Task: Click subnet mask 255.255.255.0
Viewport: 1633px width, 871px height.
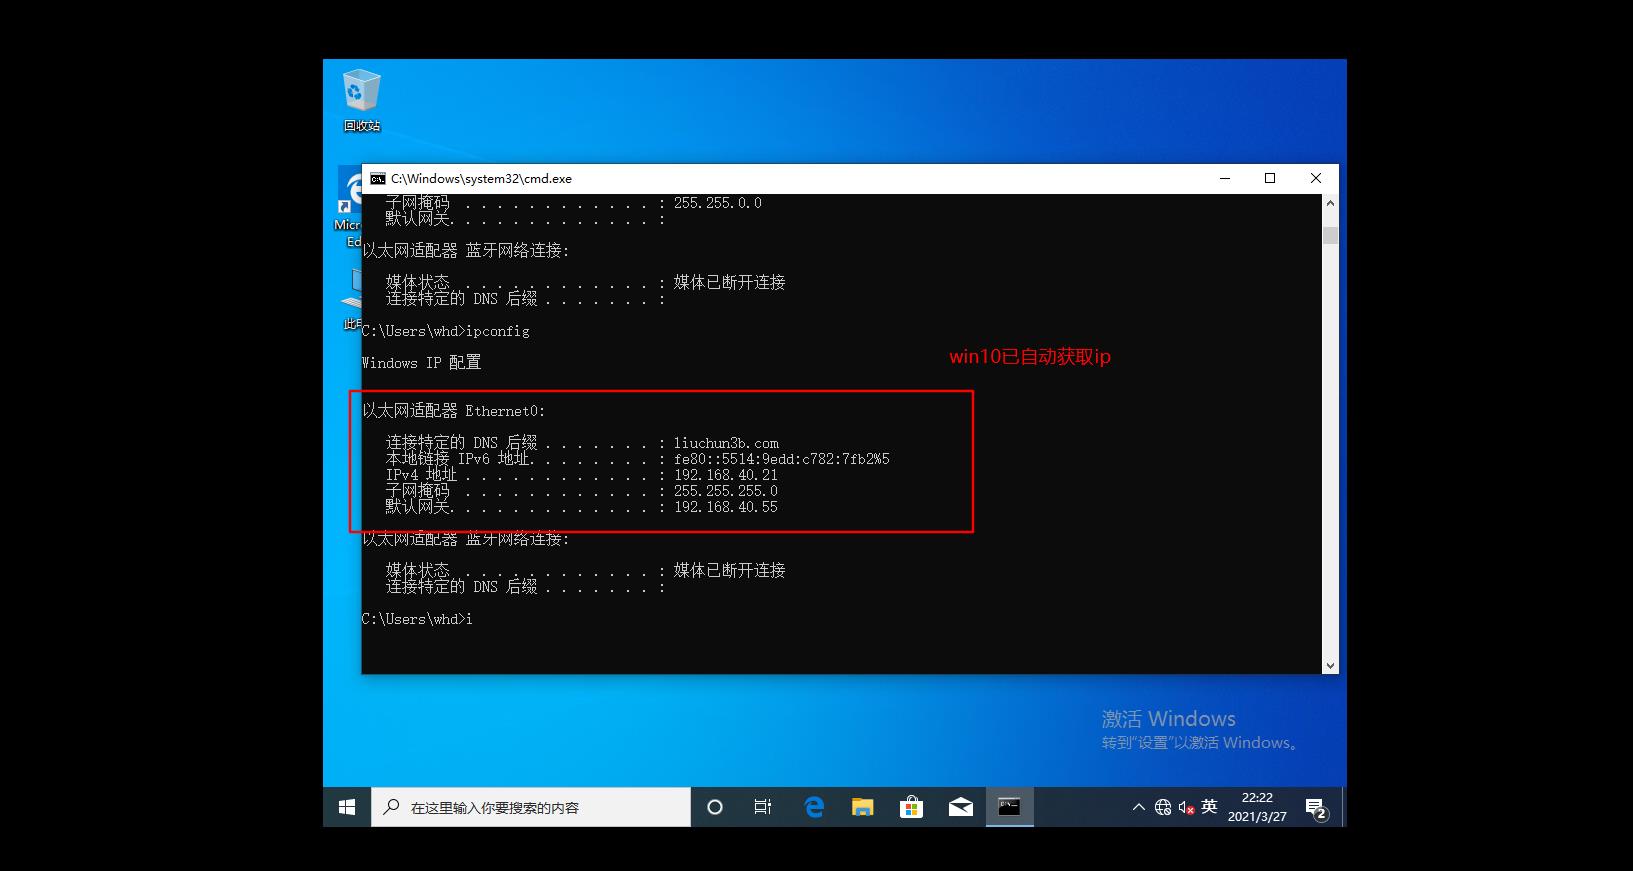Action: point(725,491)
